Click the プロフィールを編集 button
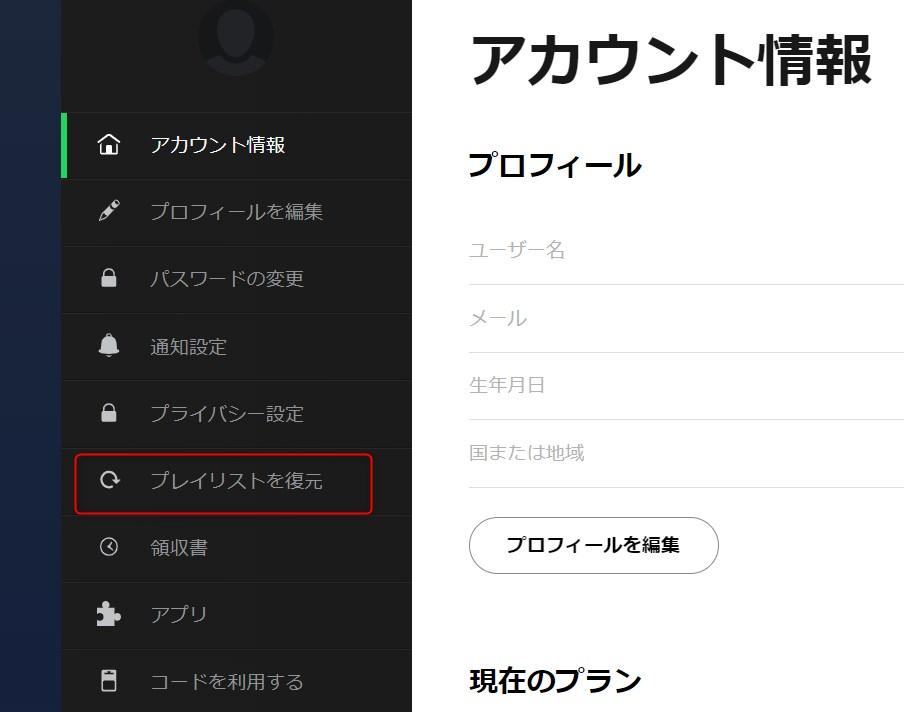 593,546
